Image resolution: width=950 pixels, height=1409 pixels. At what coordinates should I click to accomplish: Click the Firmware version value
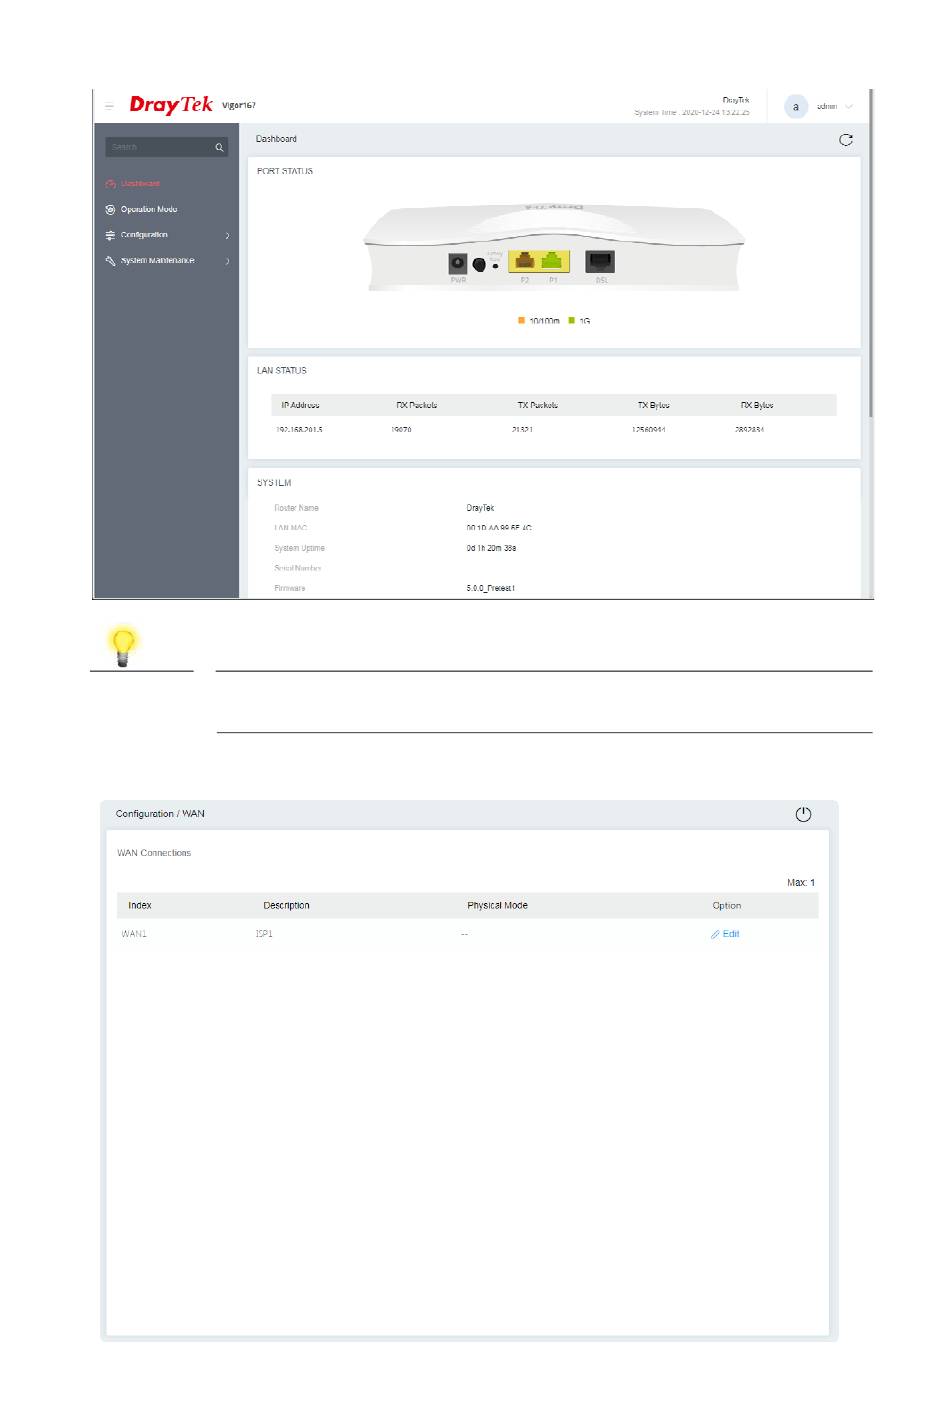coord(490,588)
